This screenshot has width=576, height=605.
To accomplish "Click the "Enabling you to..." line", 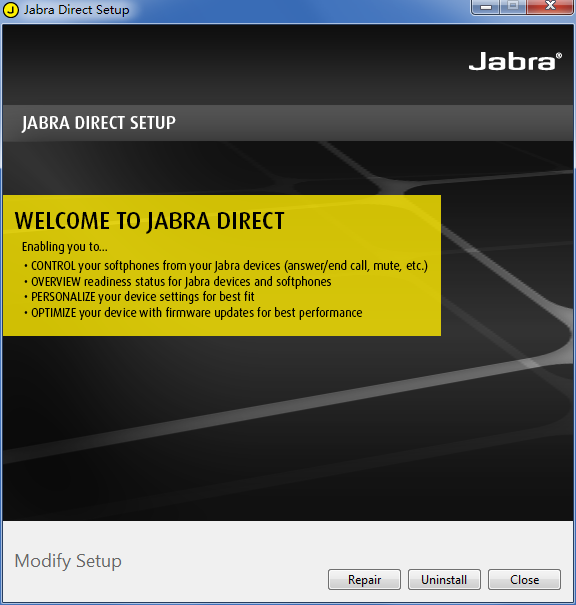I will pos(65,247).
